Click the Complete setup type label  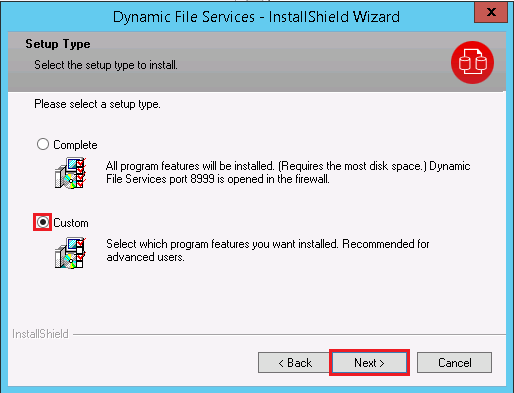[75, 145]
